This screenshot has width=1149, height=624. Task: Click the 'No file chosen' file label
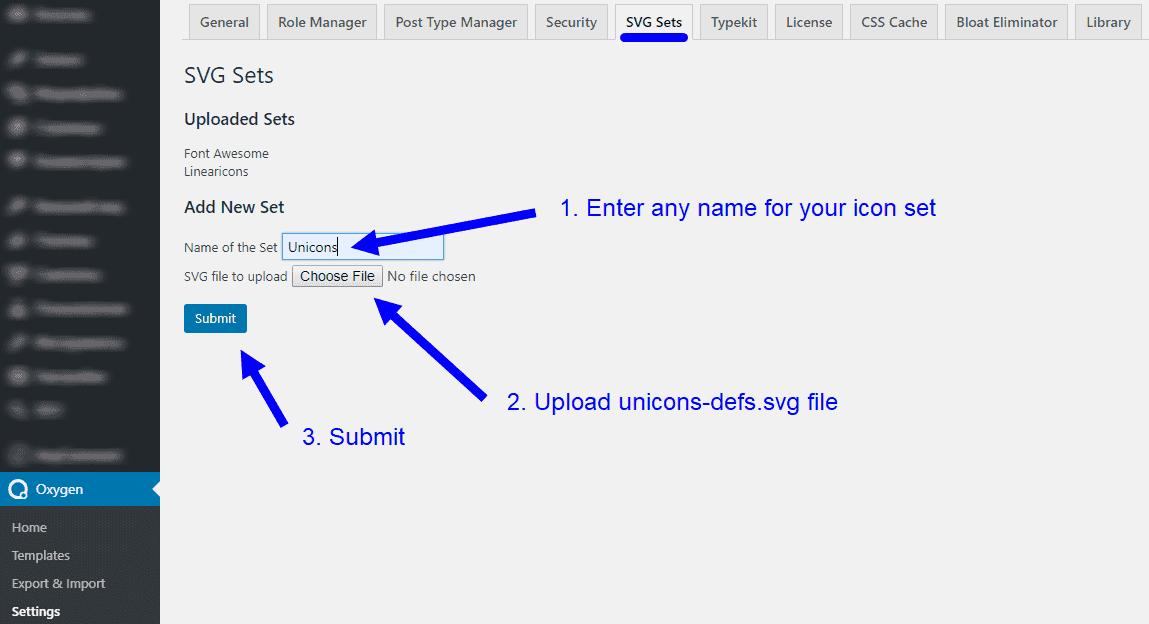coord(431,276)
